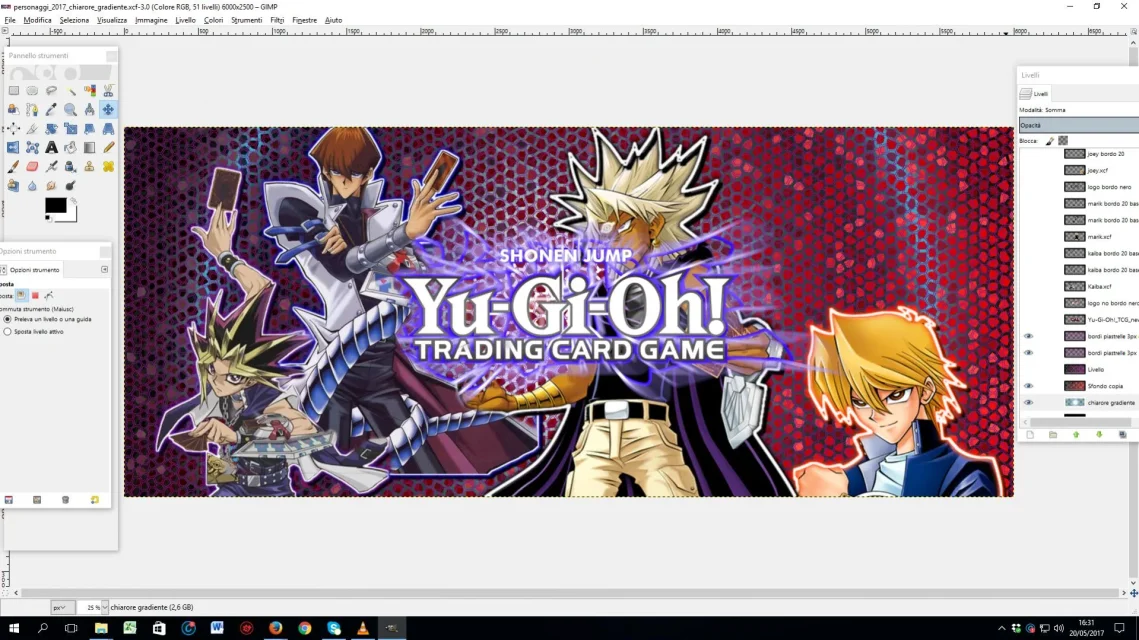Click the Opacità layer opacity slider
The width and height of the screenshot is (1139, 640).
click(x=1079, y=126)
